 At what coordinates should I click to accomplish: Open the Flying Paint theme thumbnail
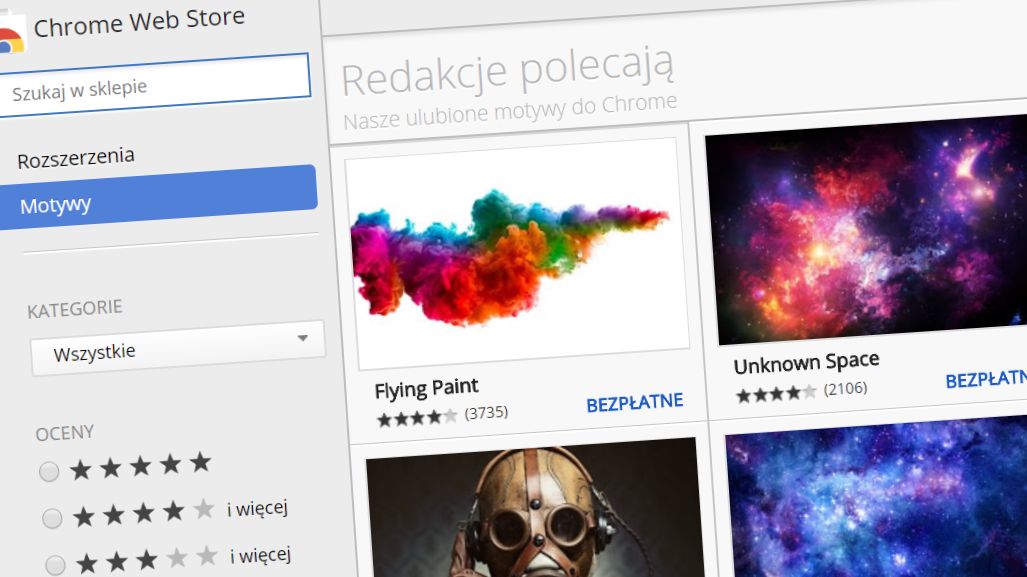point(517,253)
